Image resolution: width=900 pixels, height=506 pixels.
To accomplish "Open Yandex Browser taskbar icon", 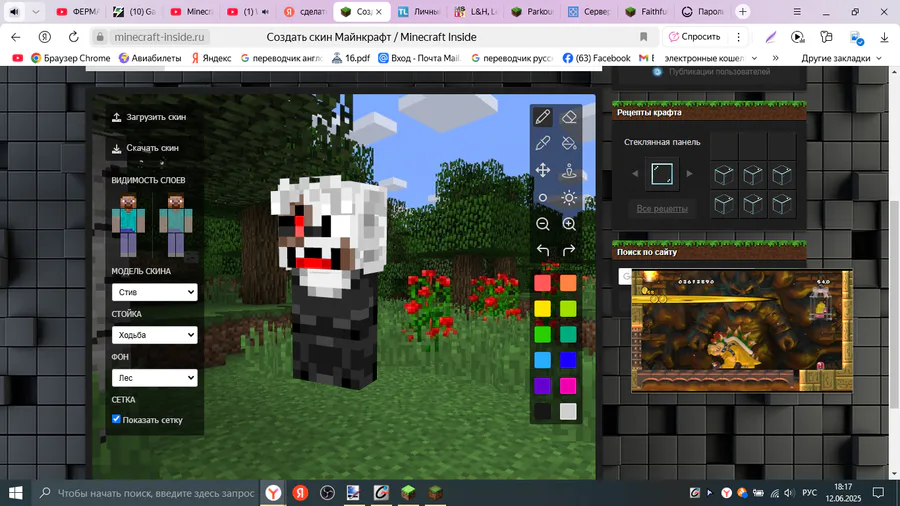I will tap(273, 493).
